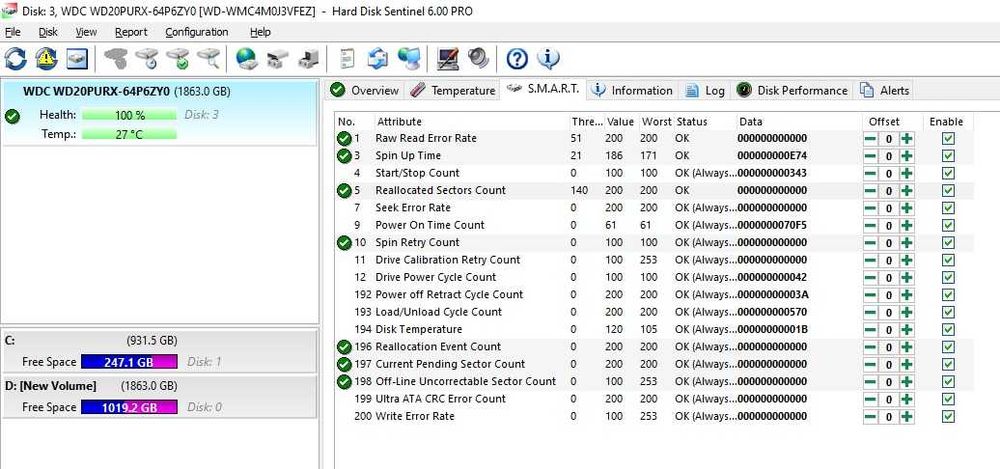Click the globe and monitor toolbar icon
1000x469 pixels.
409,59
